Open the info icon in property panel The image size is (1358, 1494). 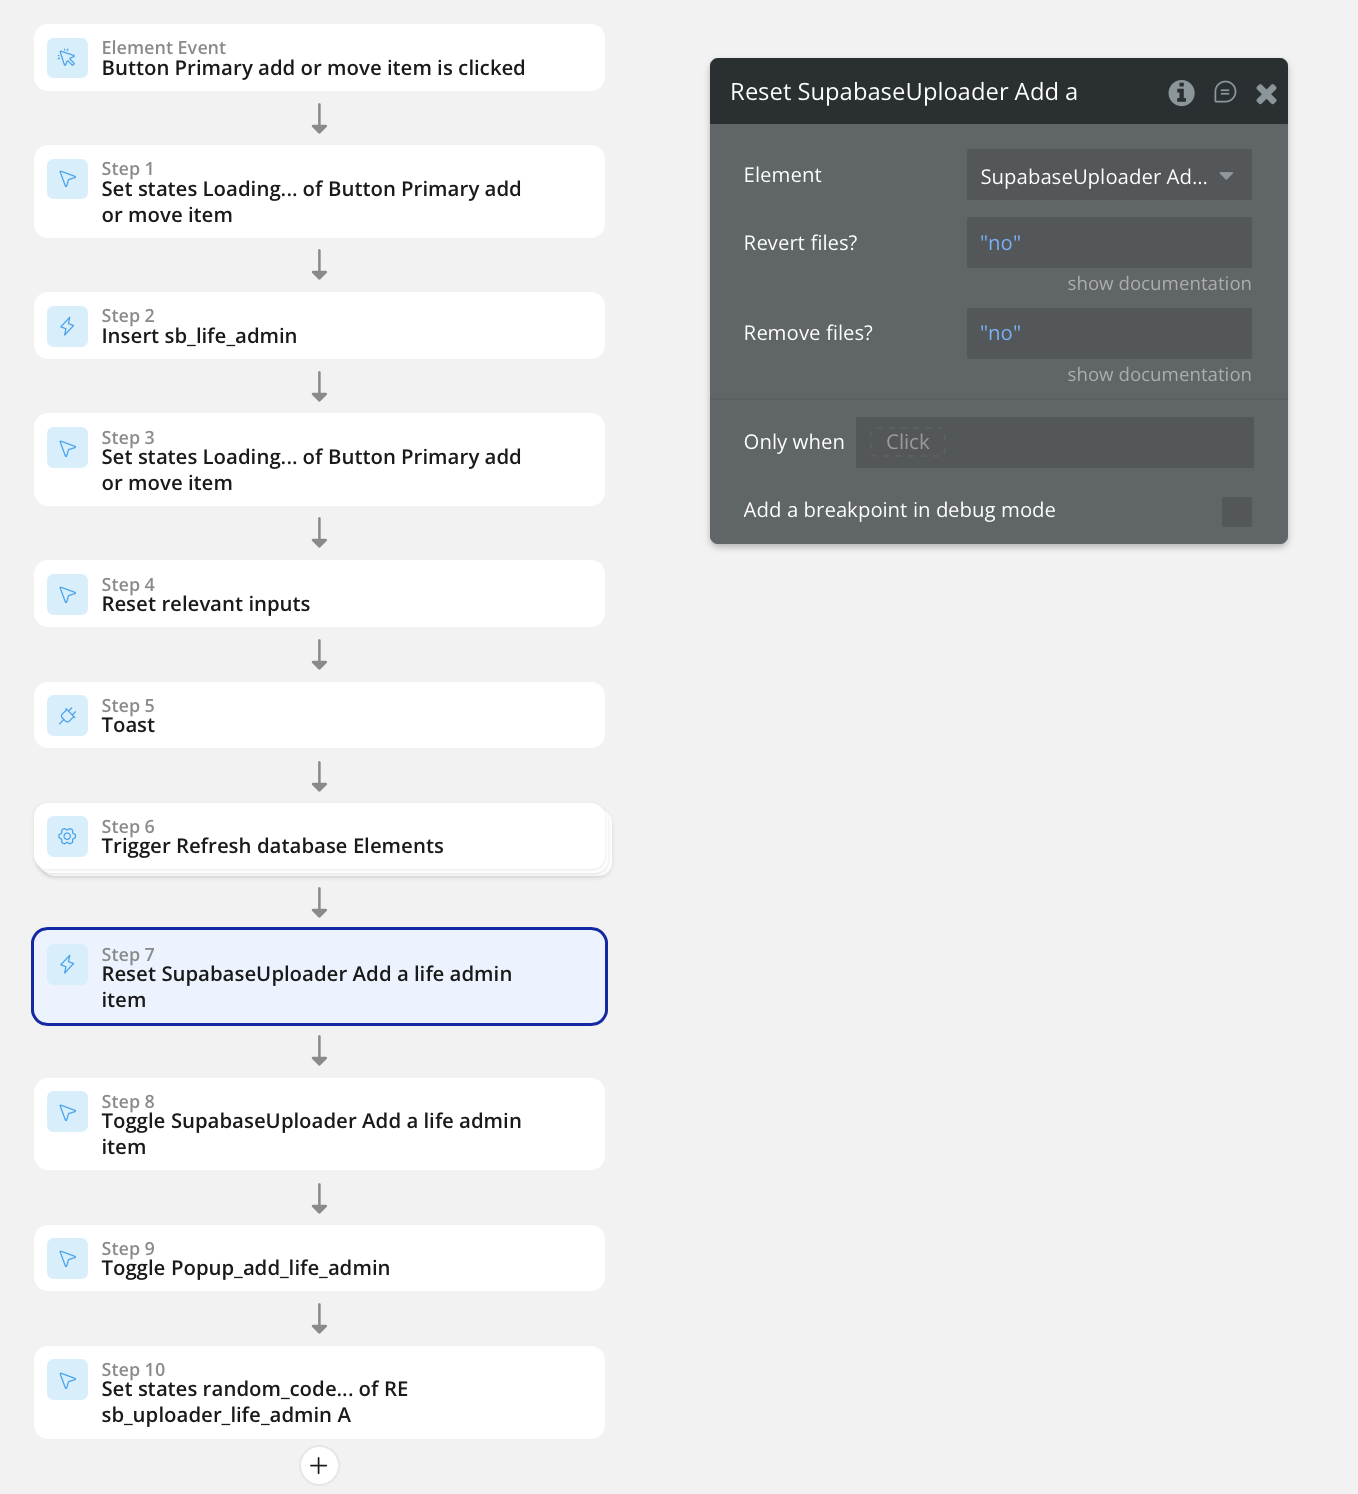(1181, 93)
